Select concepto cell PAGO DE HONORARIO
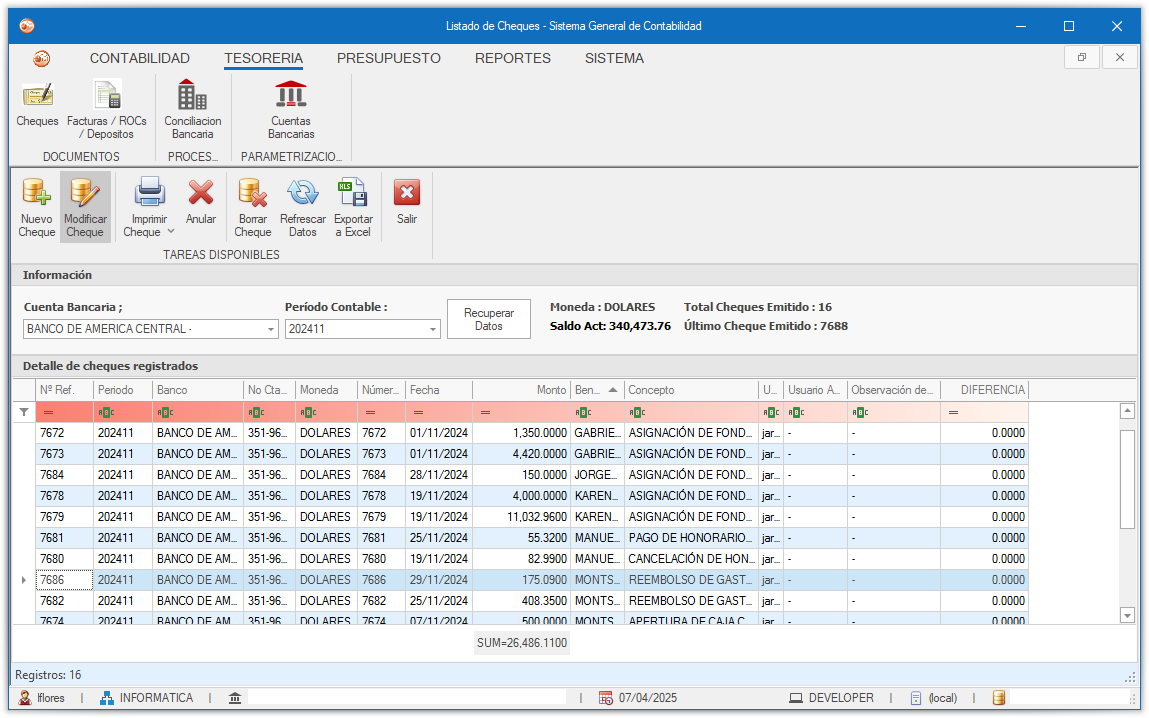The width and height of the screenshot is (1149, 718). coord(692,538)
